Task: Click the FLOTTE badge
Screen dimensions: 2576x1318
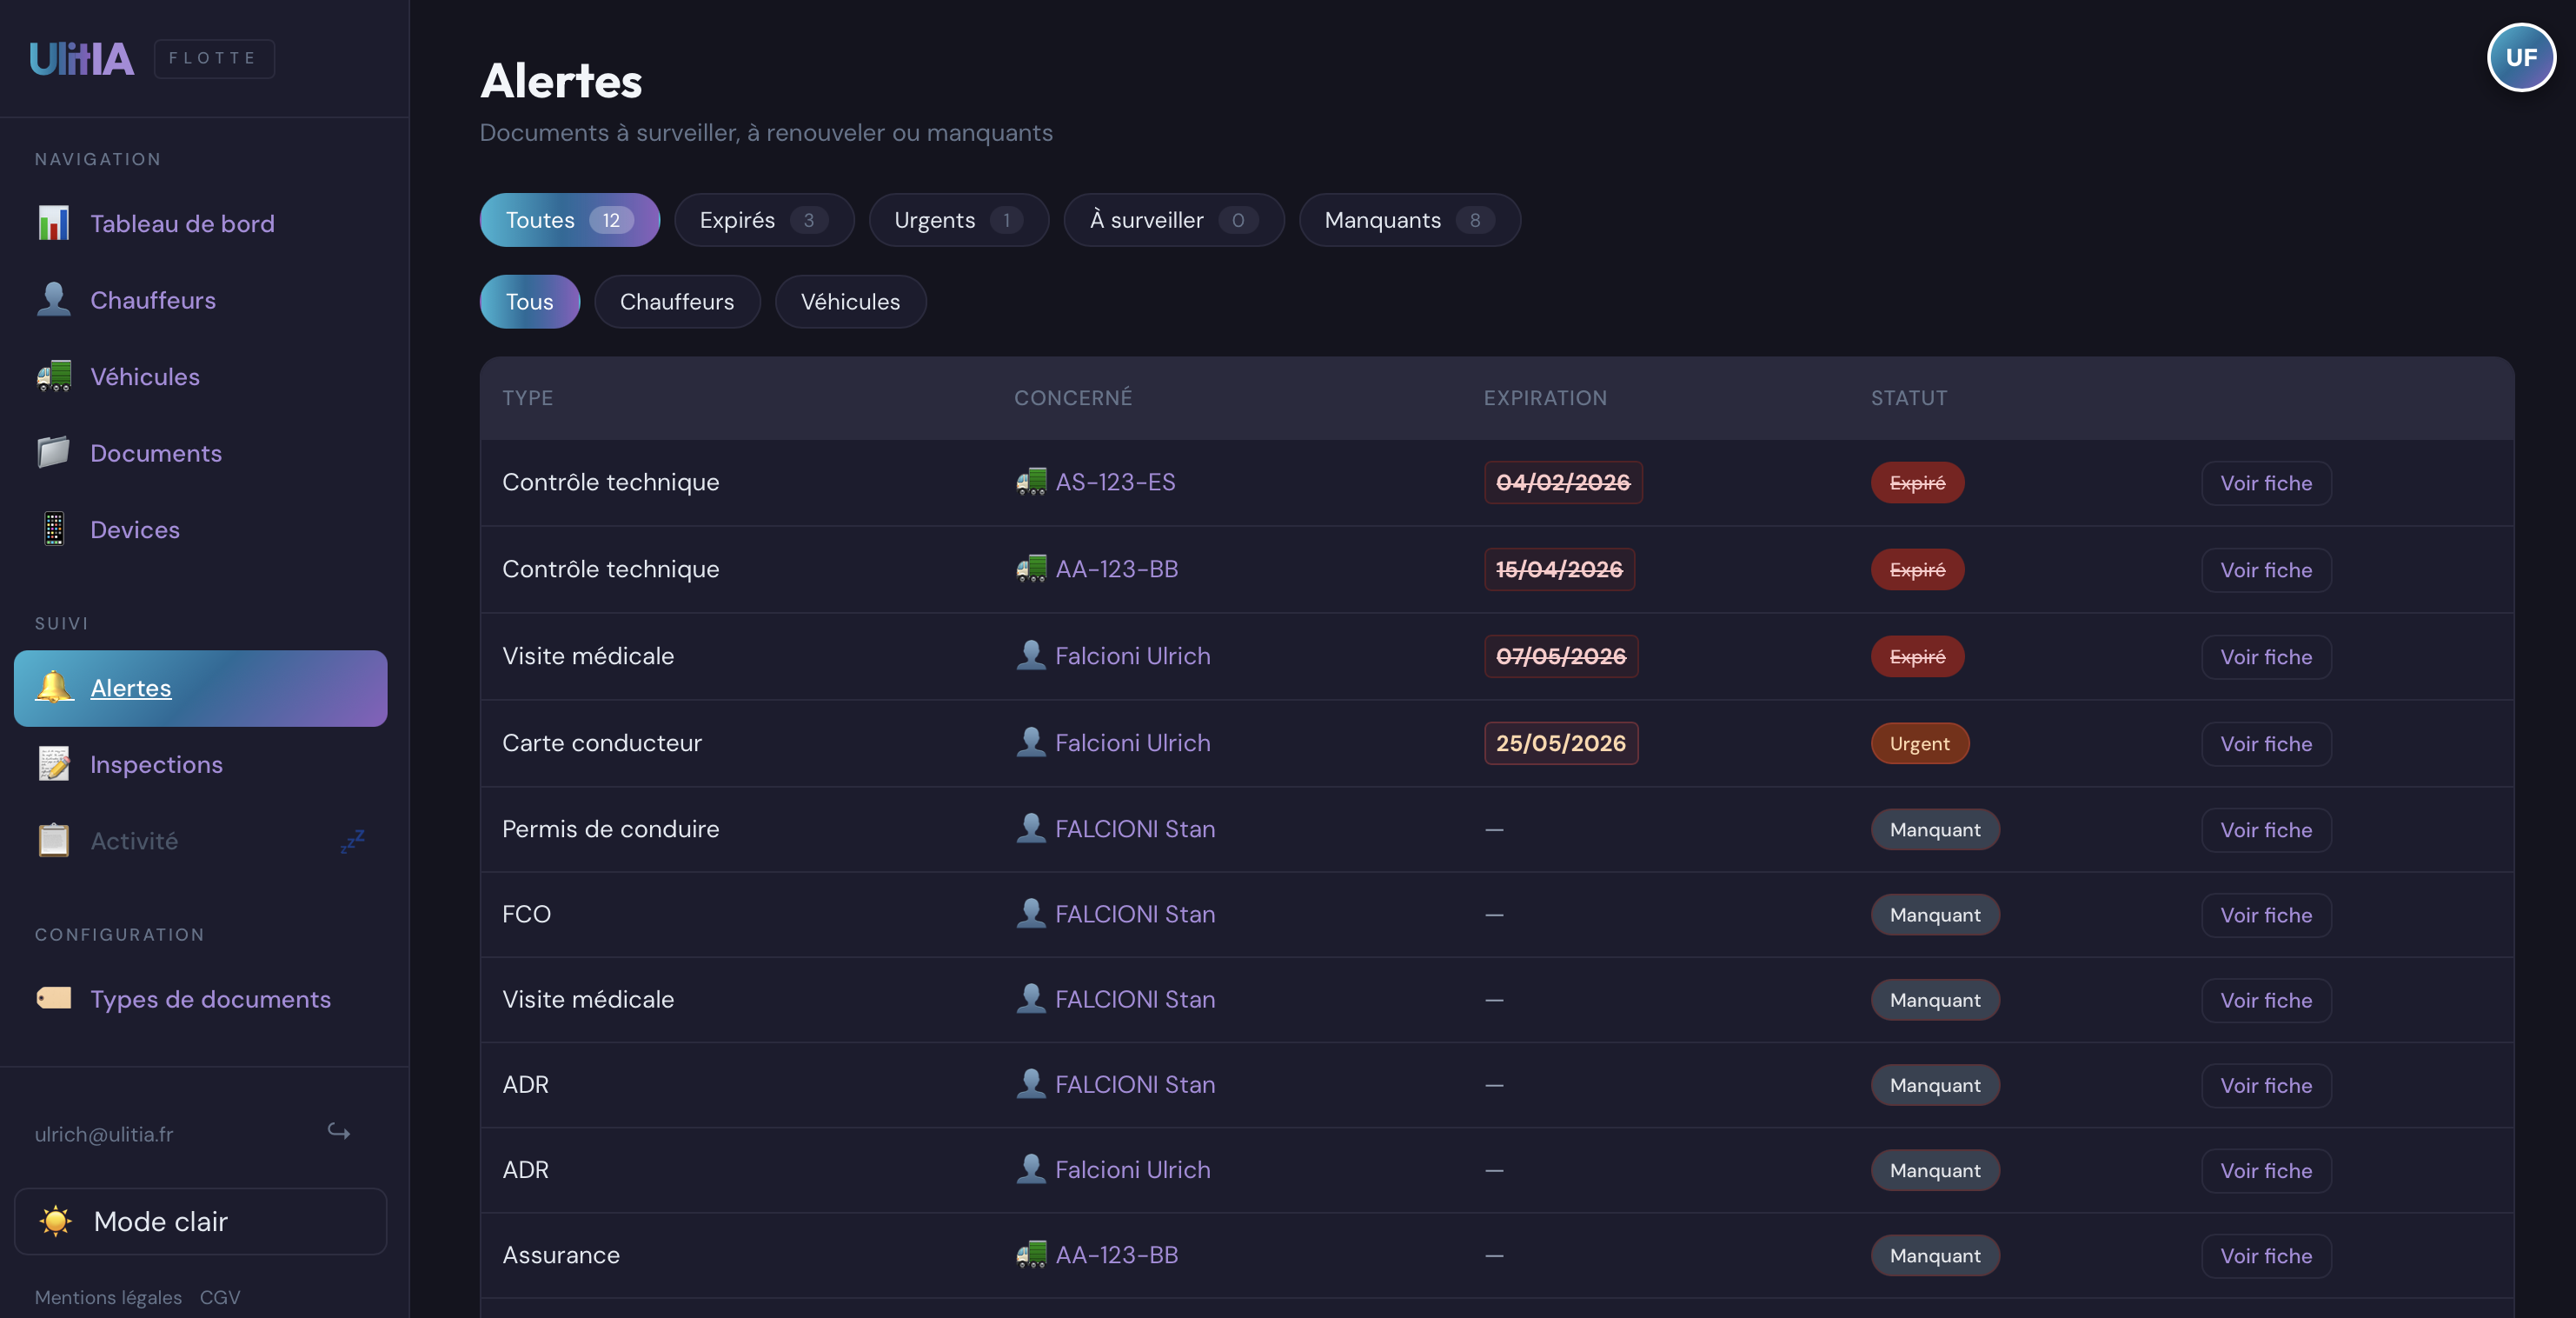Action: click(x=214, y=58)
